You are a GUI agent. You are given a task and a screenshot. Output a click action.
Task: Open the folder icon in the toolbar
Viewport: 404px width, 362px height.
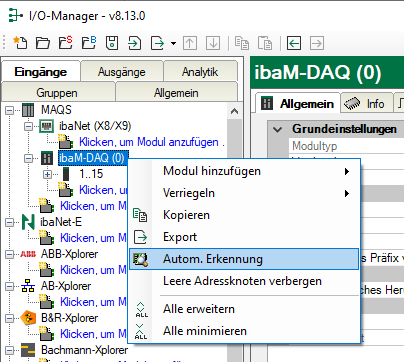coord(43,43)
